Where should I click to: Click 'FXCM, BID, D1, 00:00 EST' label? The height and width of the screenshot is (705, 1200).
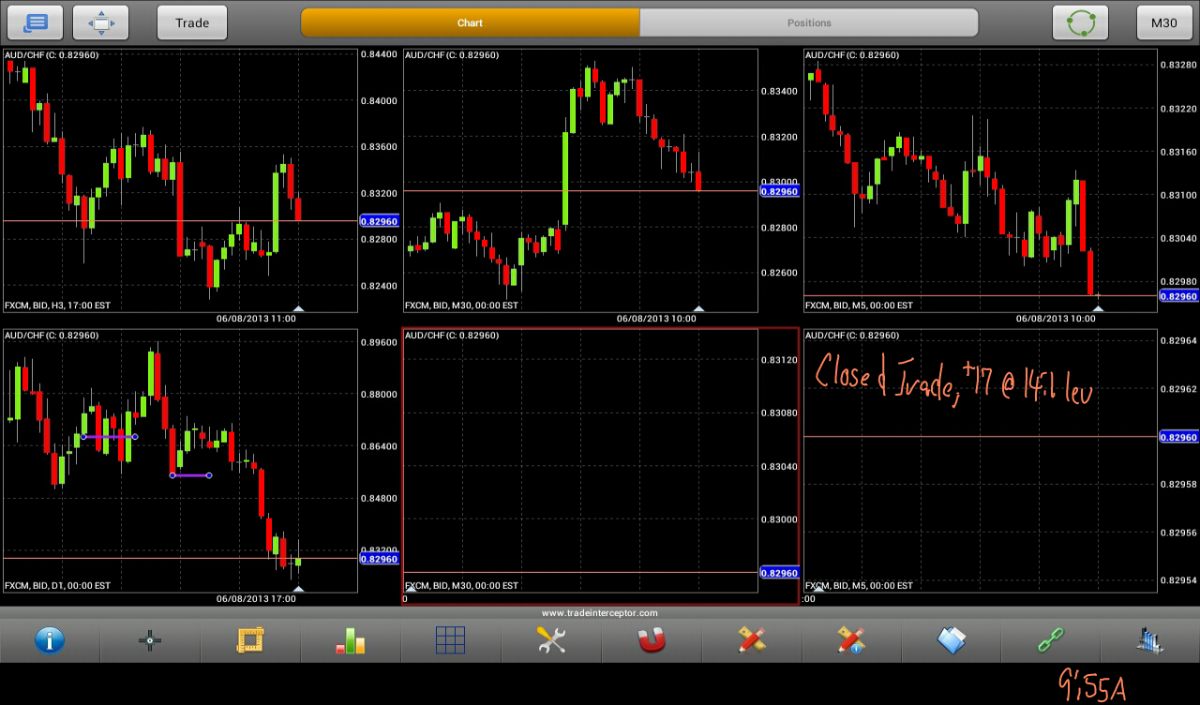tap(57, 585)
